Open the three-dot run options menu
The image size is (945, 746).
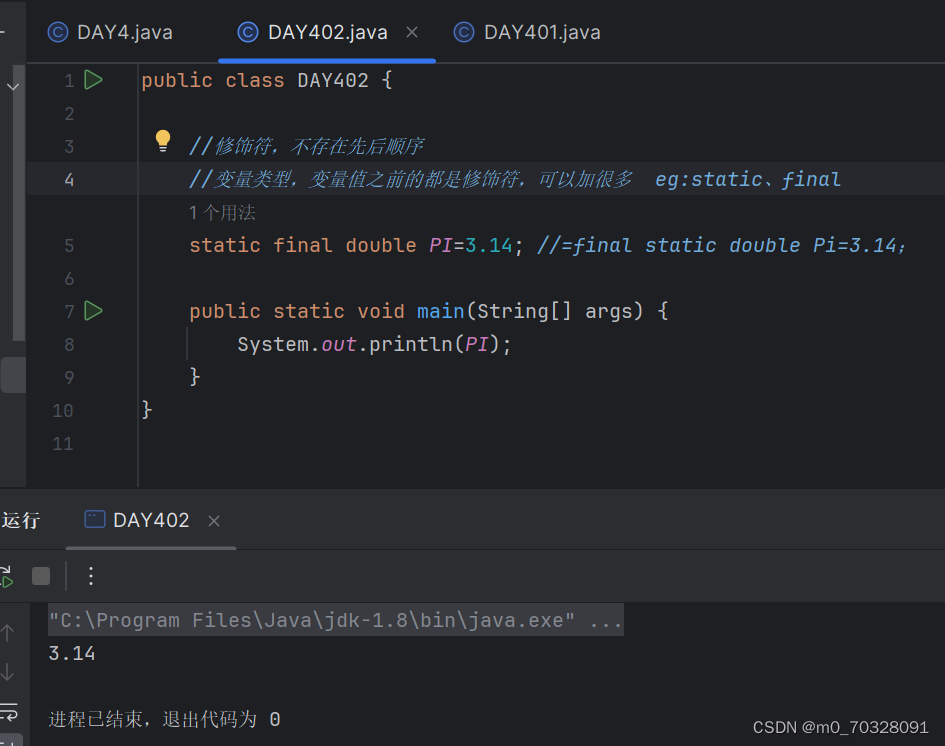coord(91,576)
